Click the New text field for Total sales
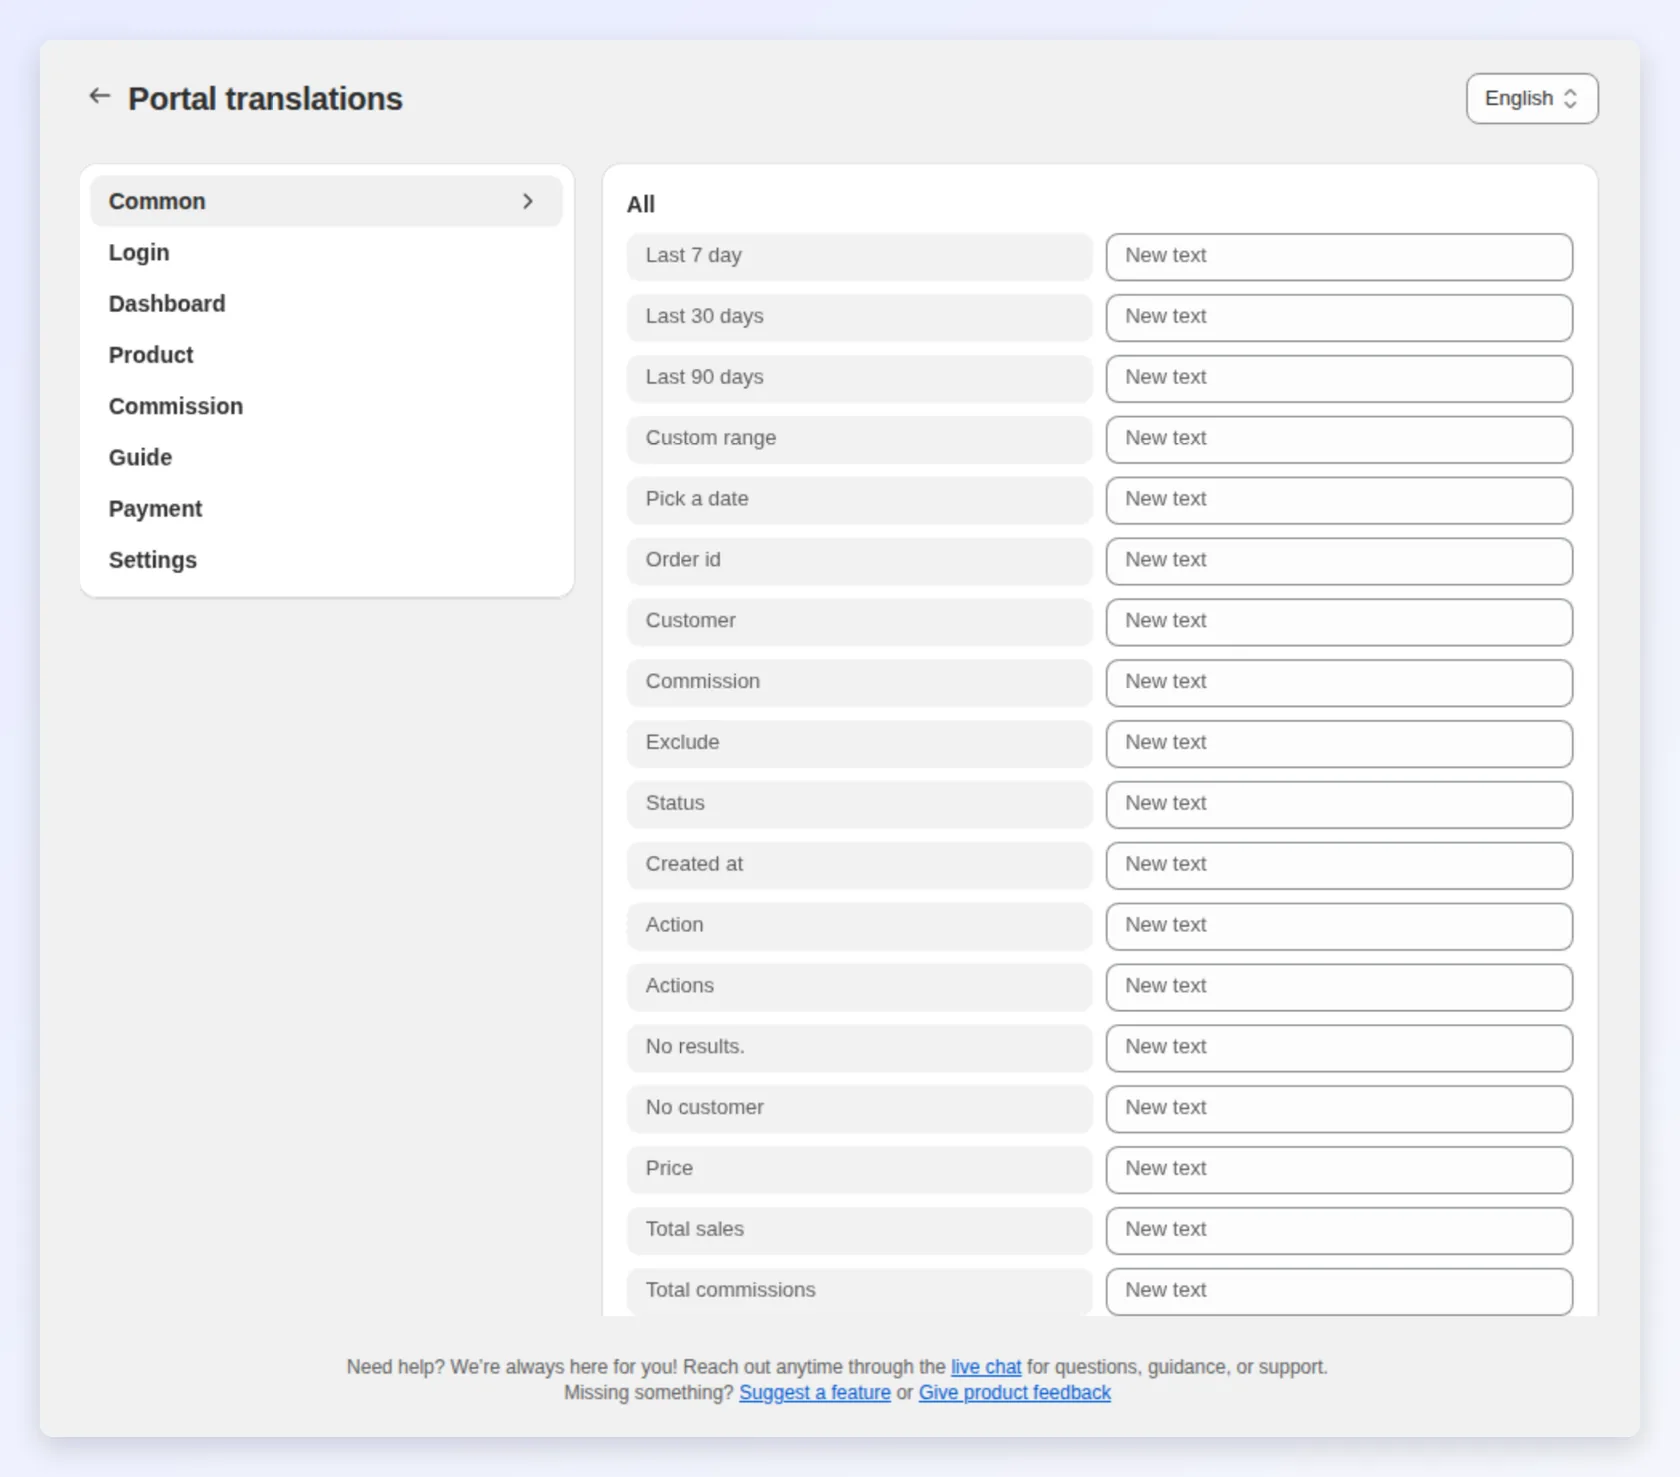The height and width of the screenshot is (1477, 1680). click(1338, 1231)
